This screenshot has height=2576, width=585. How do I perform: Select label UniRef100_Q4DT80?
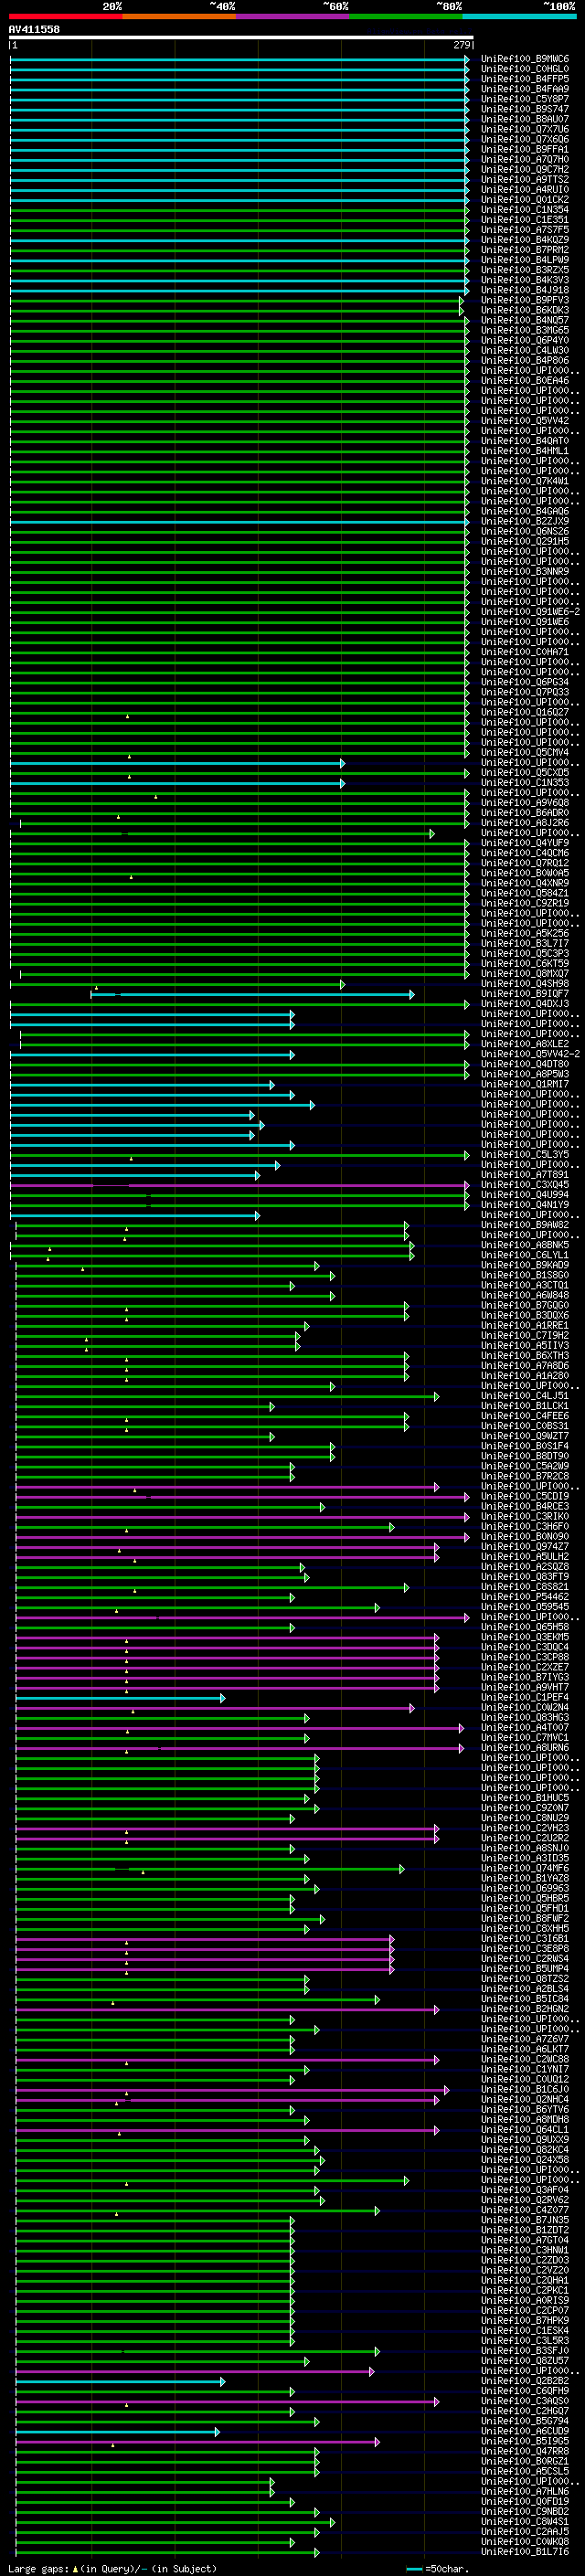point(525,1064)
